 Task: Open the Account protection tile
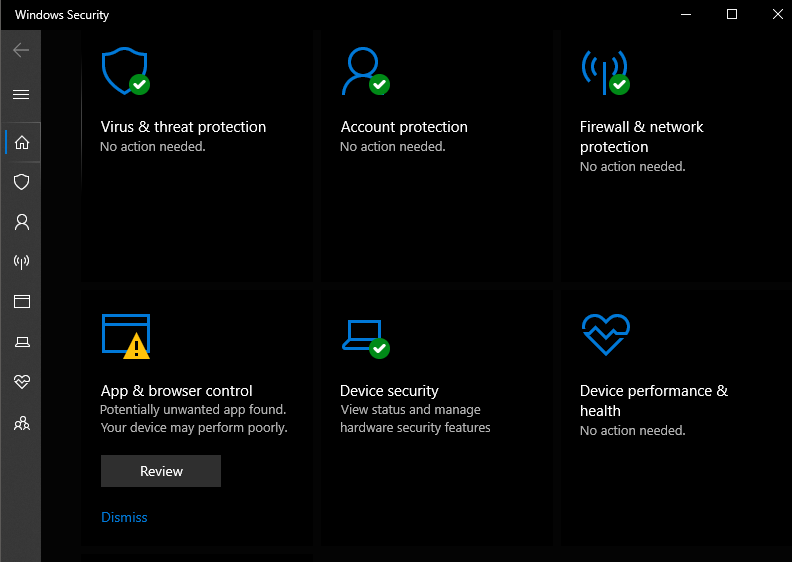(404, 127)
